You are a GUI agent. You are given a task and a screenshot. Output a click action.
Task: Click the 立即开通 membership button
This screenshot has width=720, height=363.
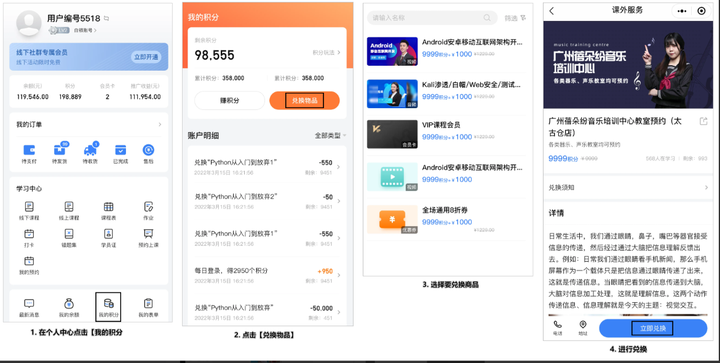[146, 57]
